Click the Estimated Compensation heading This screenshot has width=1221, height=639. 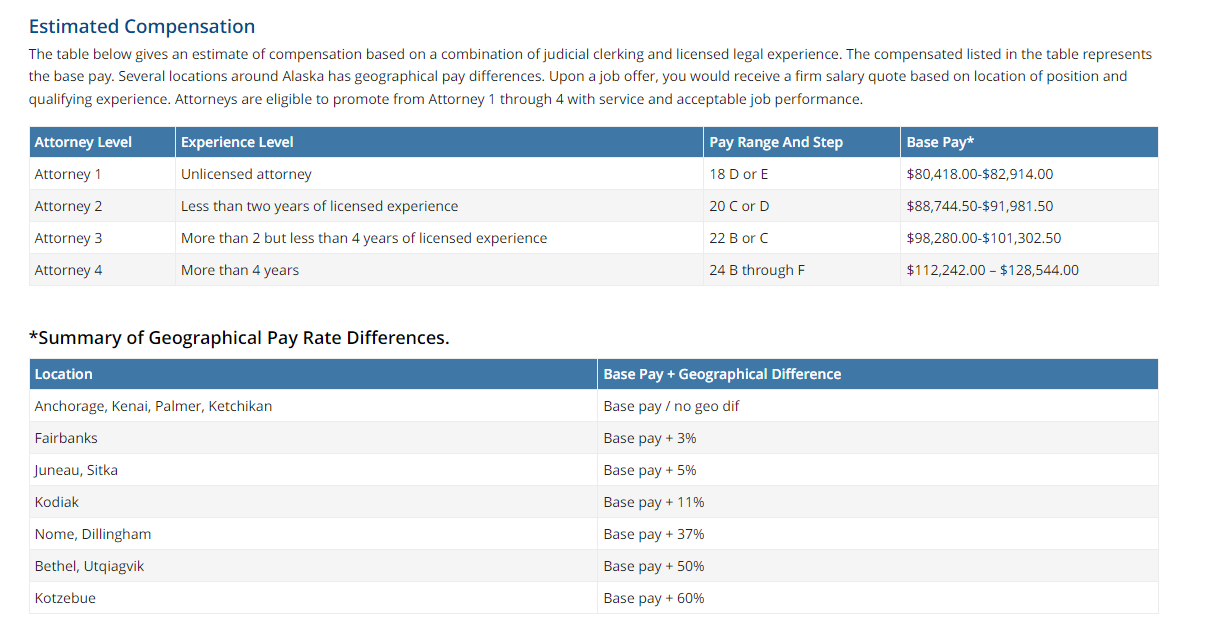coord(142,27)
